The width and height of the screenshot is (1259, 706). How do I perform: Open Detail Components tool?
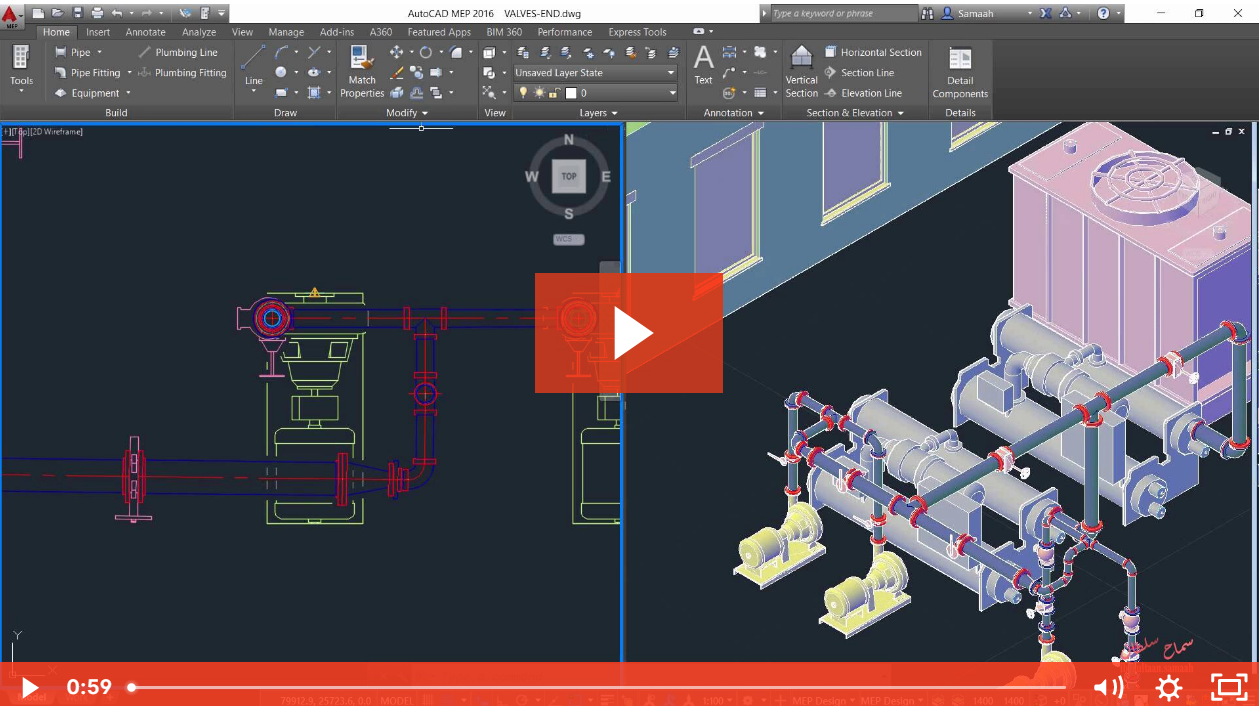pos(960,72)
